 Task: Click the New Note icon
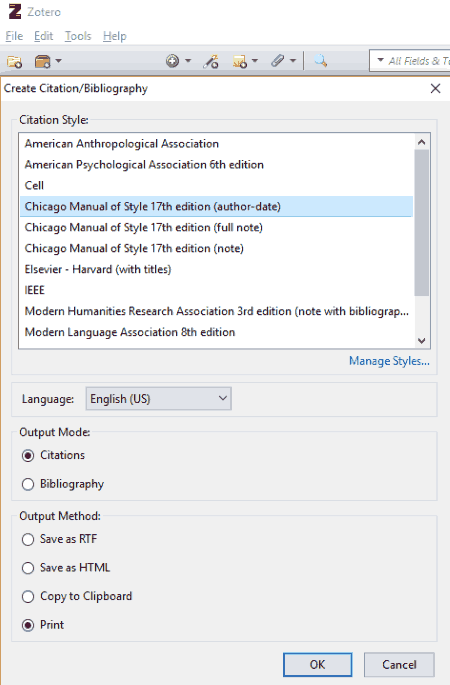pos(240,61)
